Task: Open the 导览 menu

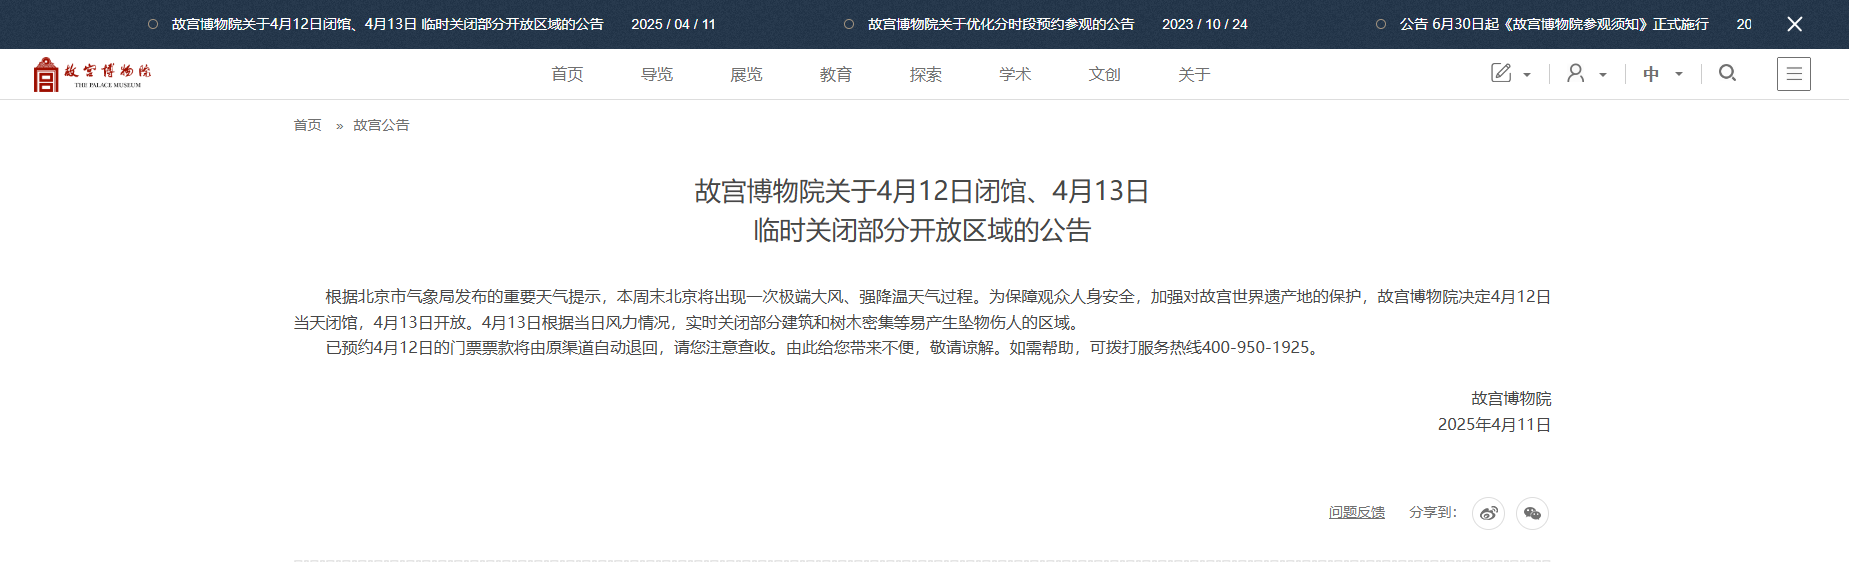Action: (657, 74)
